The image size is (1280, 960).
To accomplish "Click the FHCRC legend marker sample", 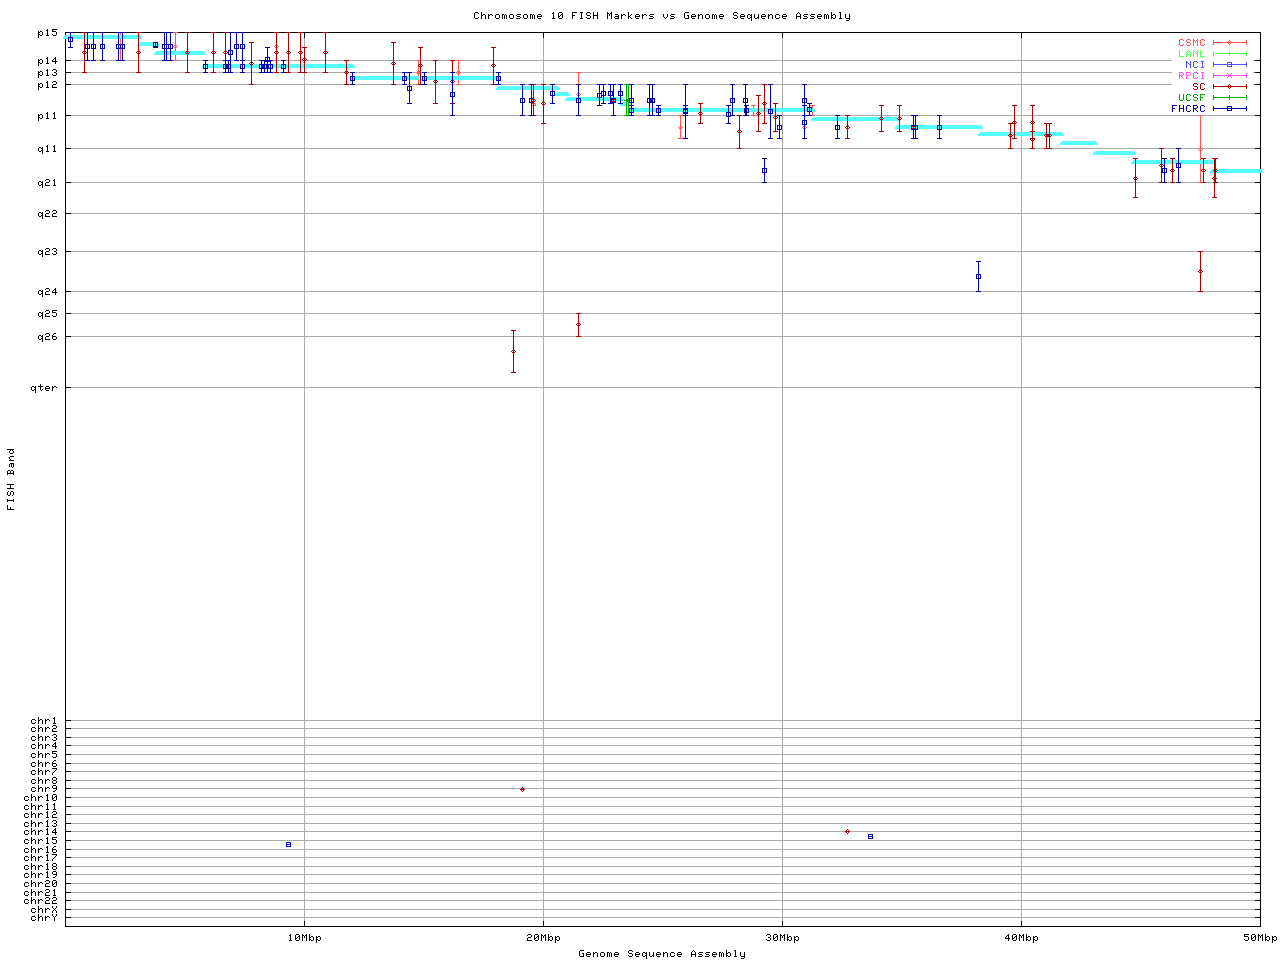I will coord(1229,109).
